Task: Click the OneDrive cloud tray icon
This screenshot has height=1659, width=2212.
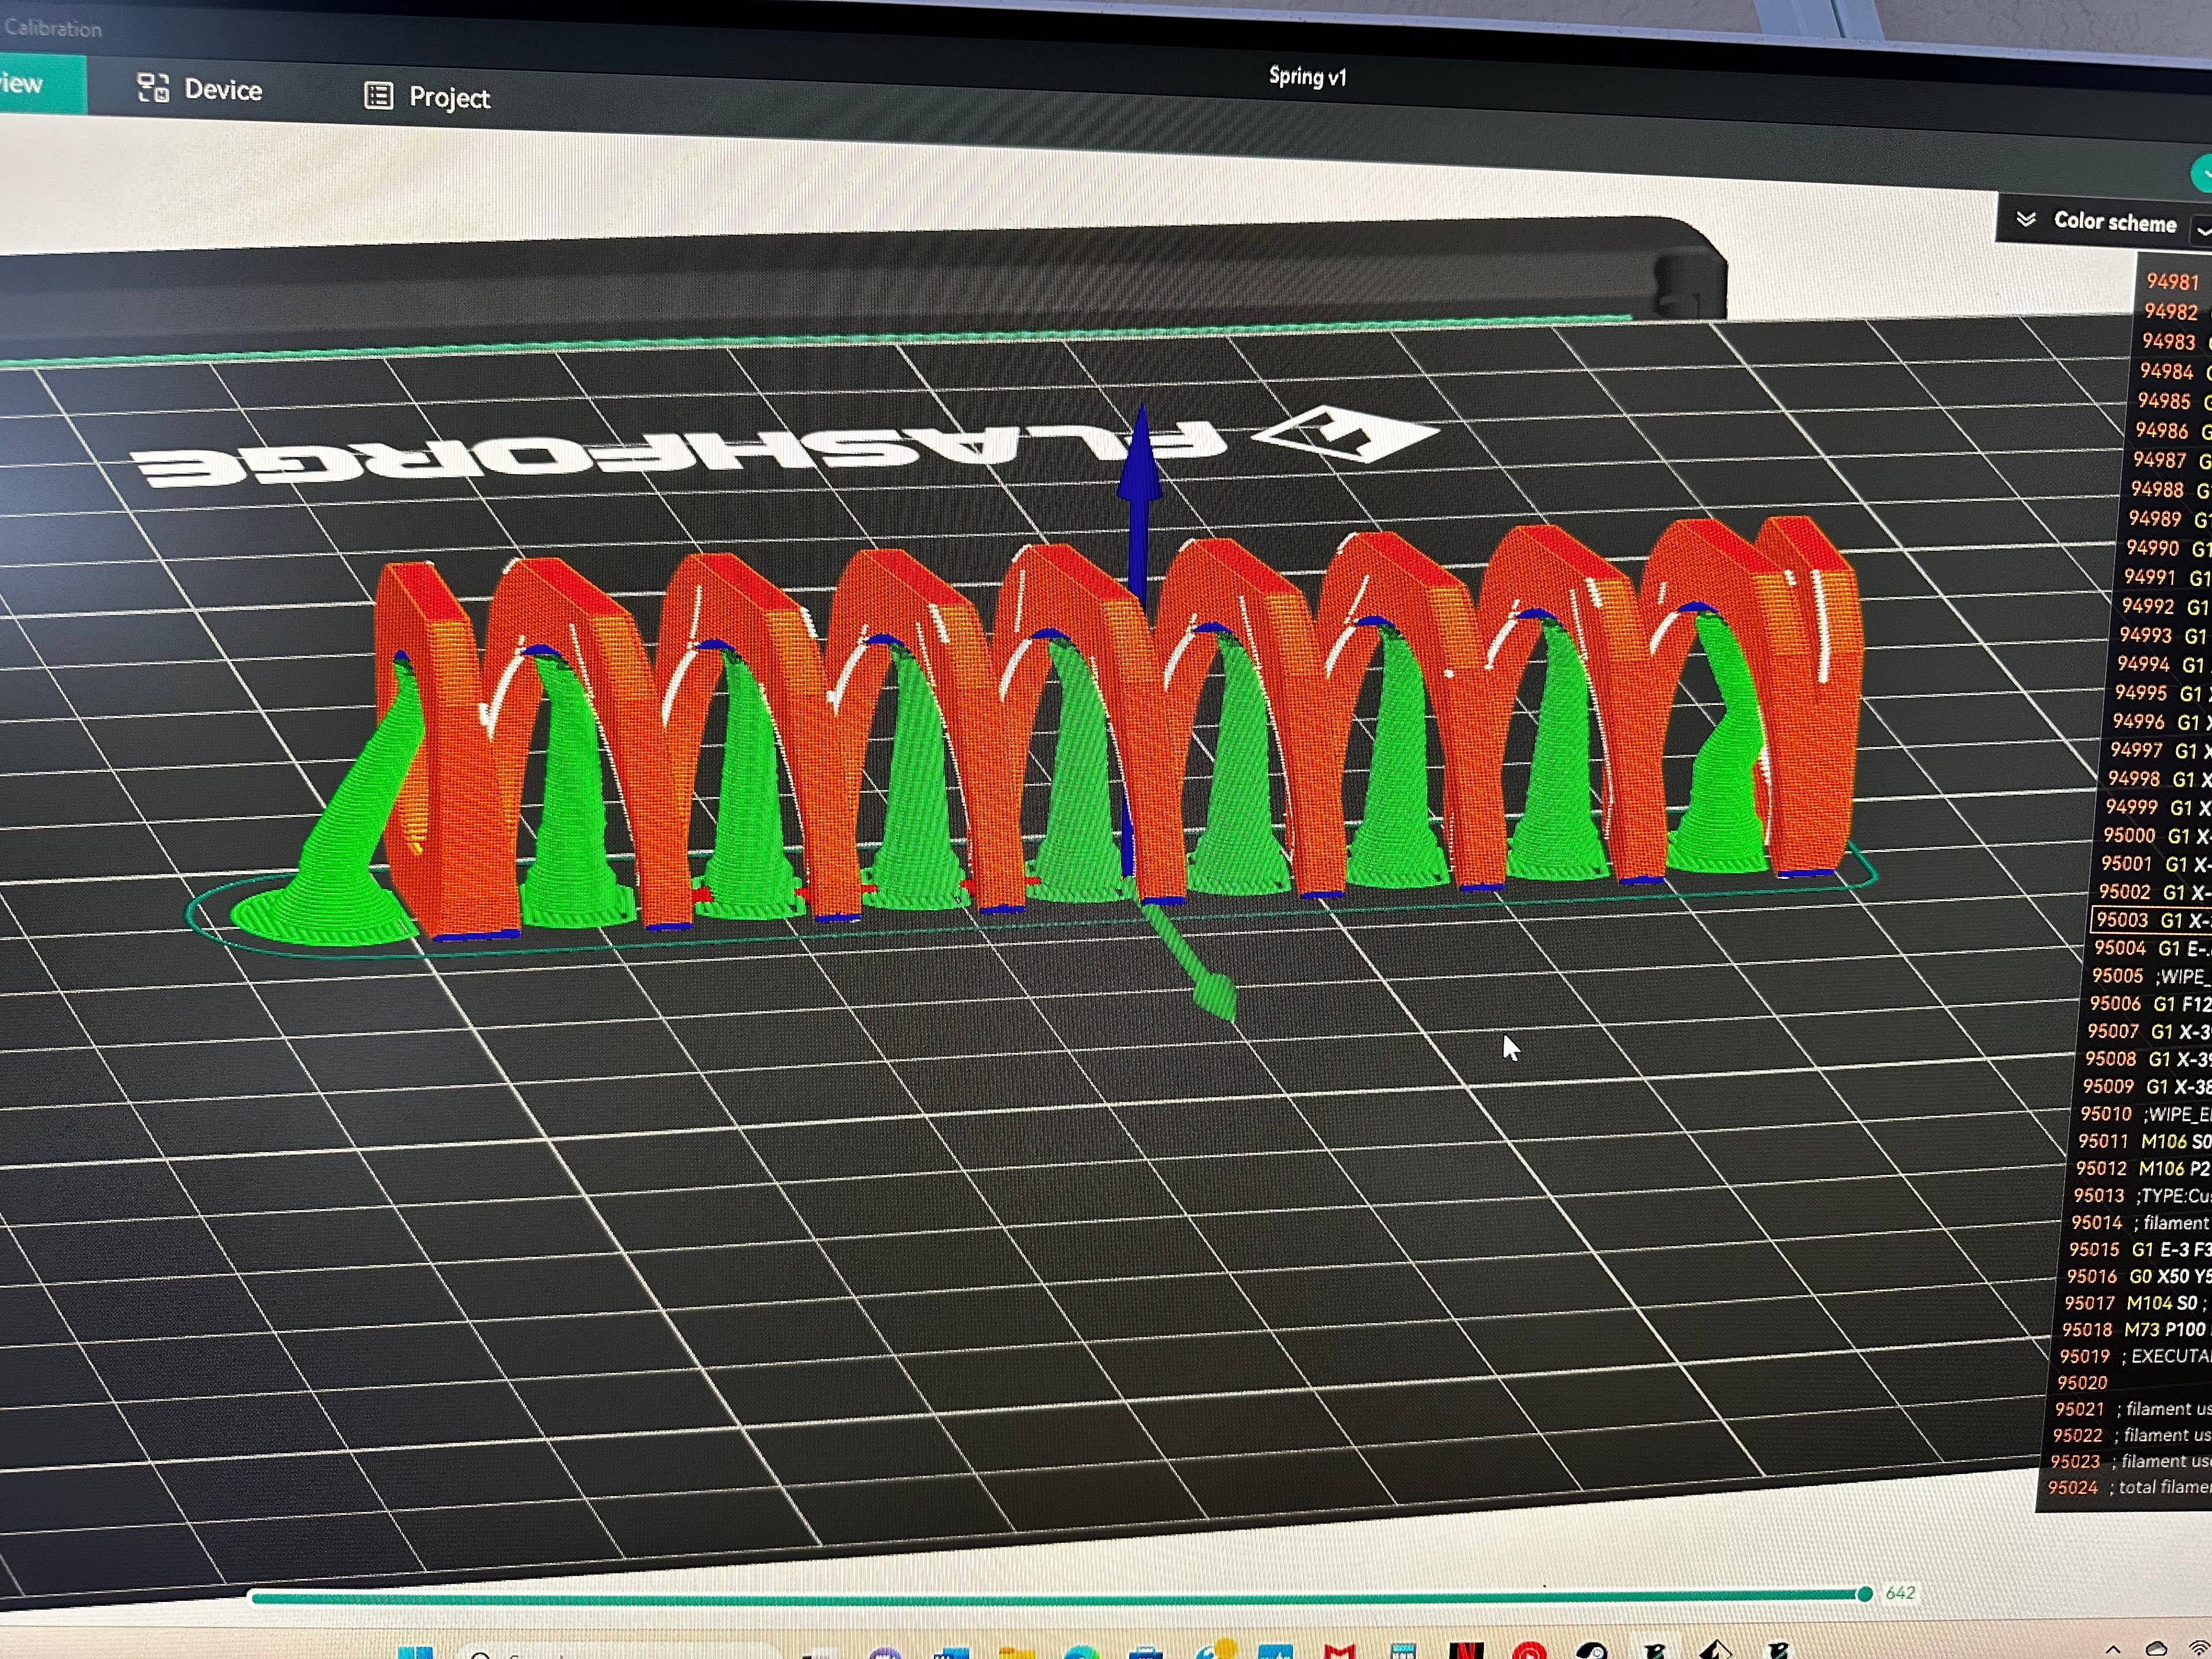Action: point(2156,1649)
